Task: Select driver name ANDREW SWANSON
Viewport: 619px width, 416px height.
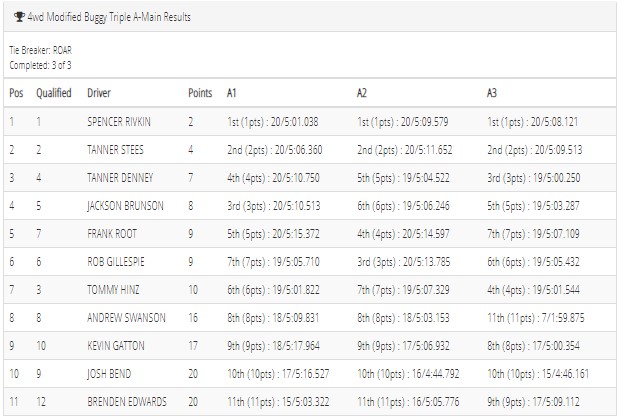Action: [126, 318]
